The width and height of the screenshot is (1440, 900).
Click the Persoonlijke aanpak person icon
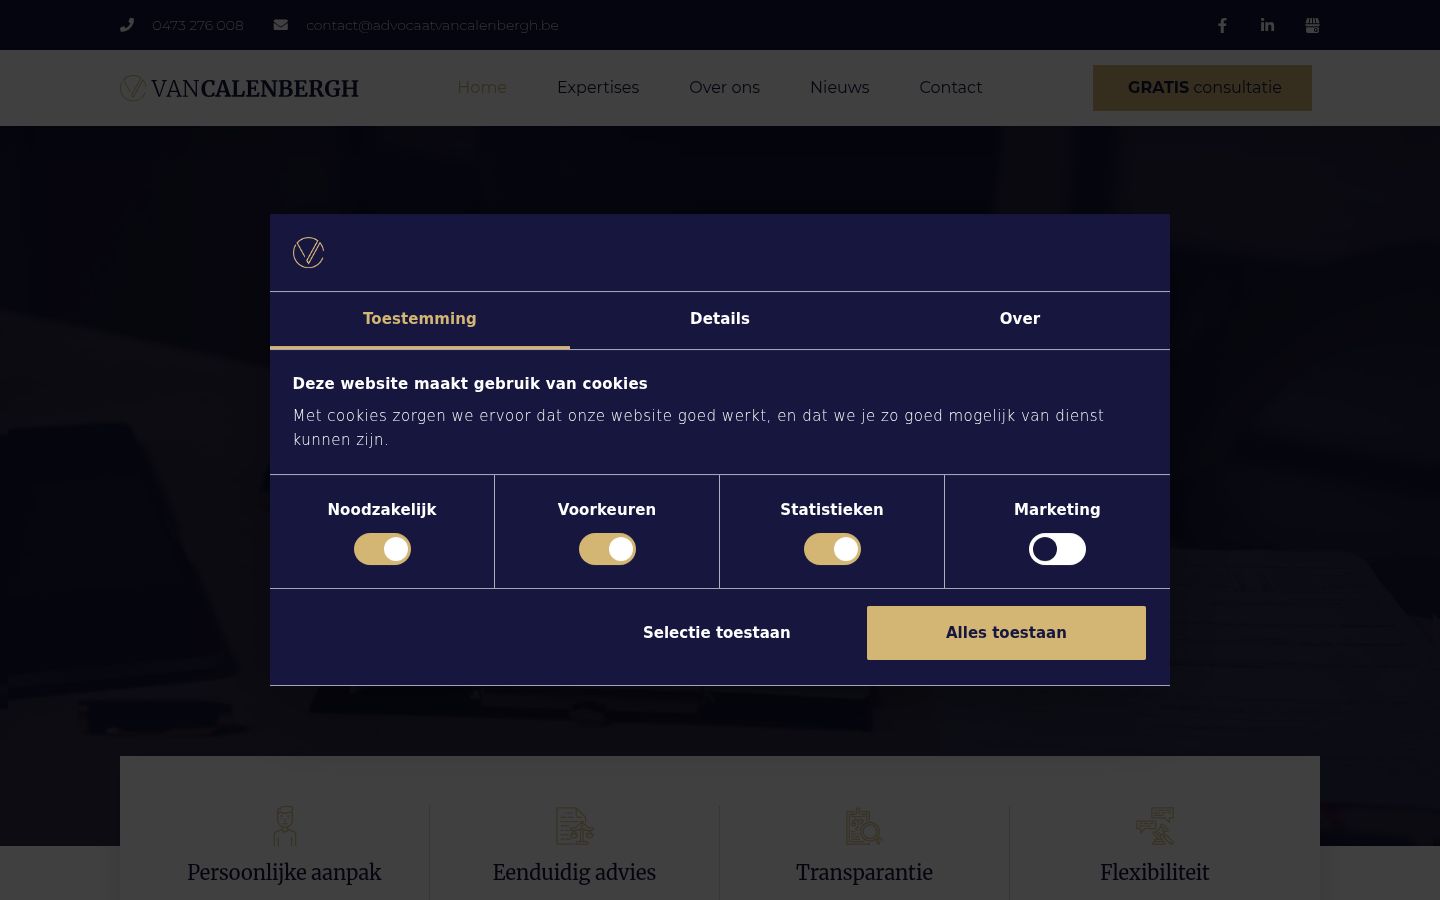(285, 826)
